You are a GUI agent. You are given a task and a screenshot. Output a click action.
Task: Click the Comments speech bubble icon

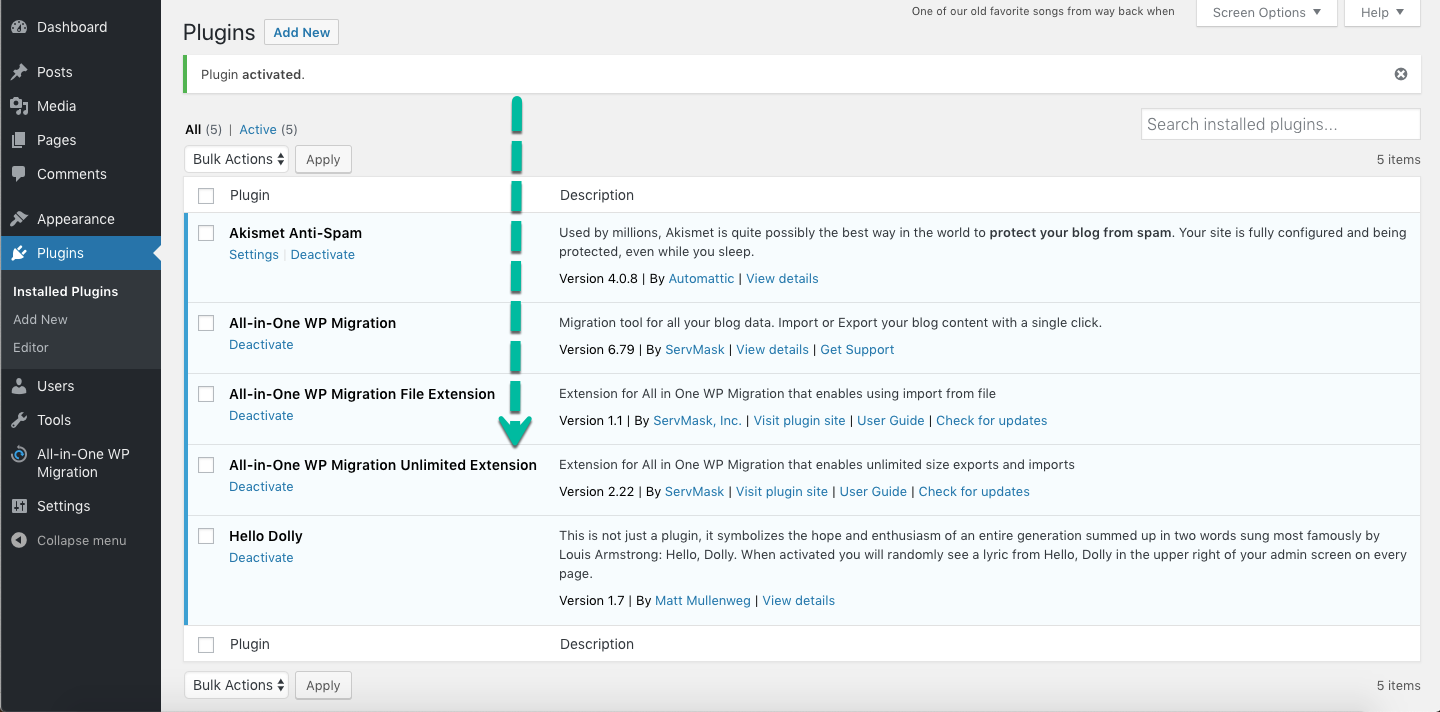pos(19,174)
